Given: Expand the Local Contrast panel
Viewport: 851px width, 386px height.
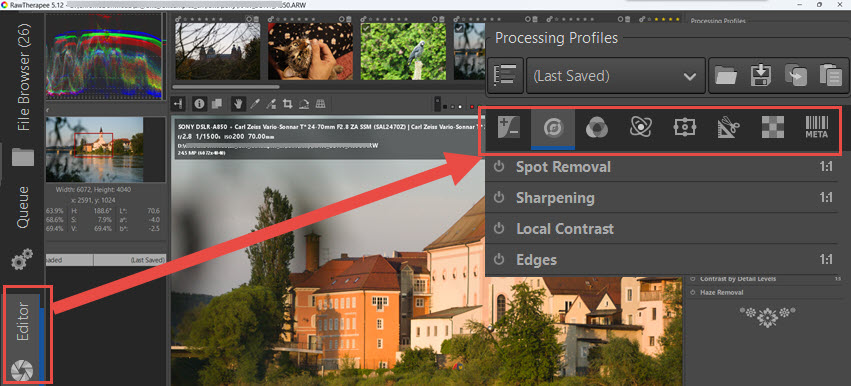Looking at the screenshot, I should (x=565, y=229).
